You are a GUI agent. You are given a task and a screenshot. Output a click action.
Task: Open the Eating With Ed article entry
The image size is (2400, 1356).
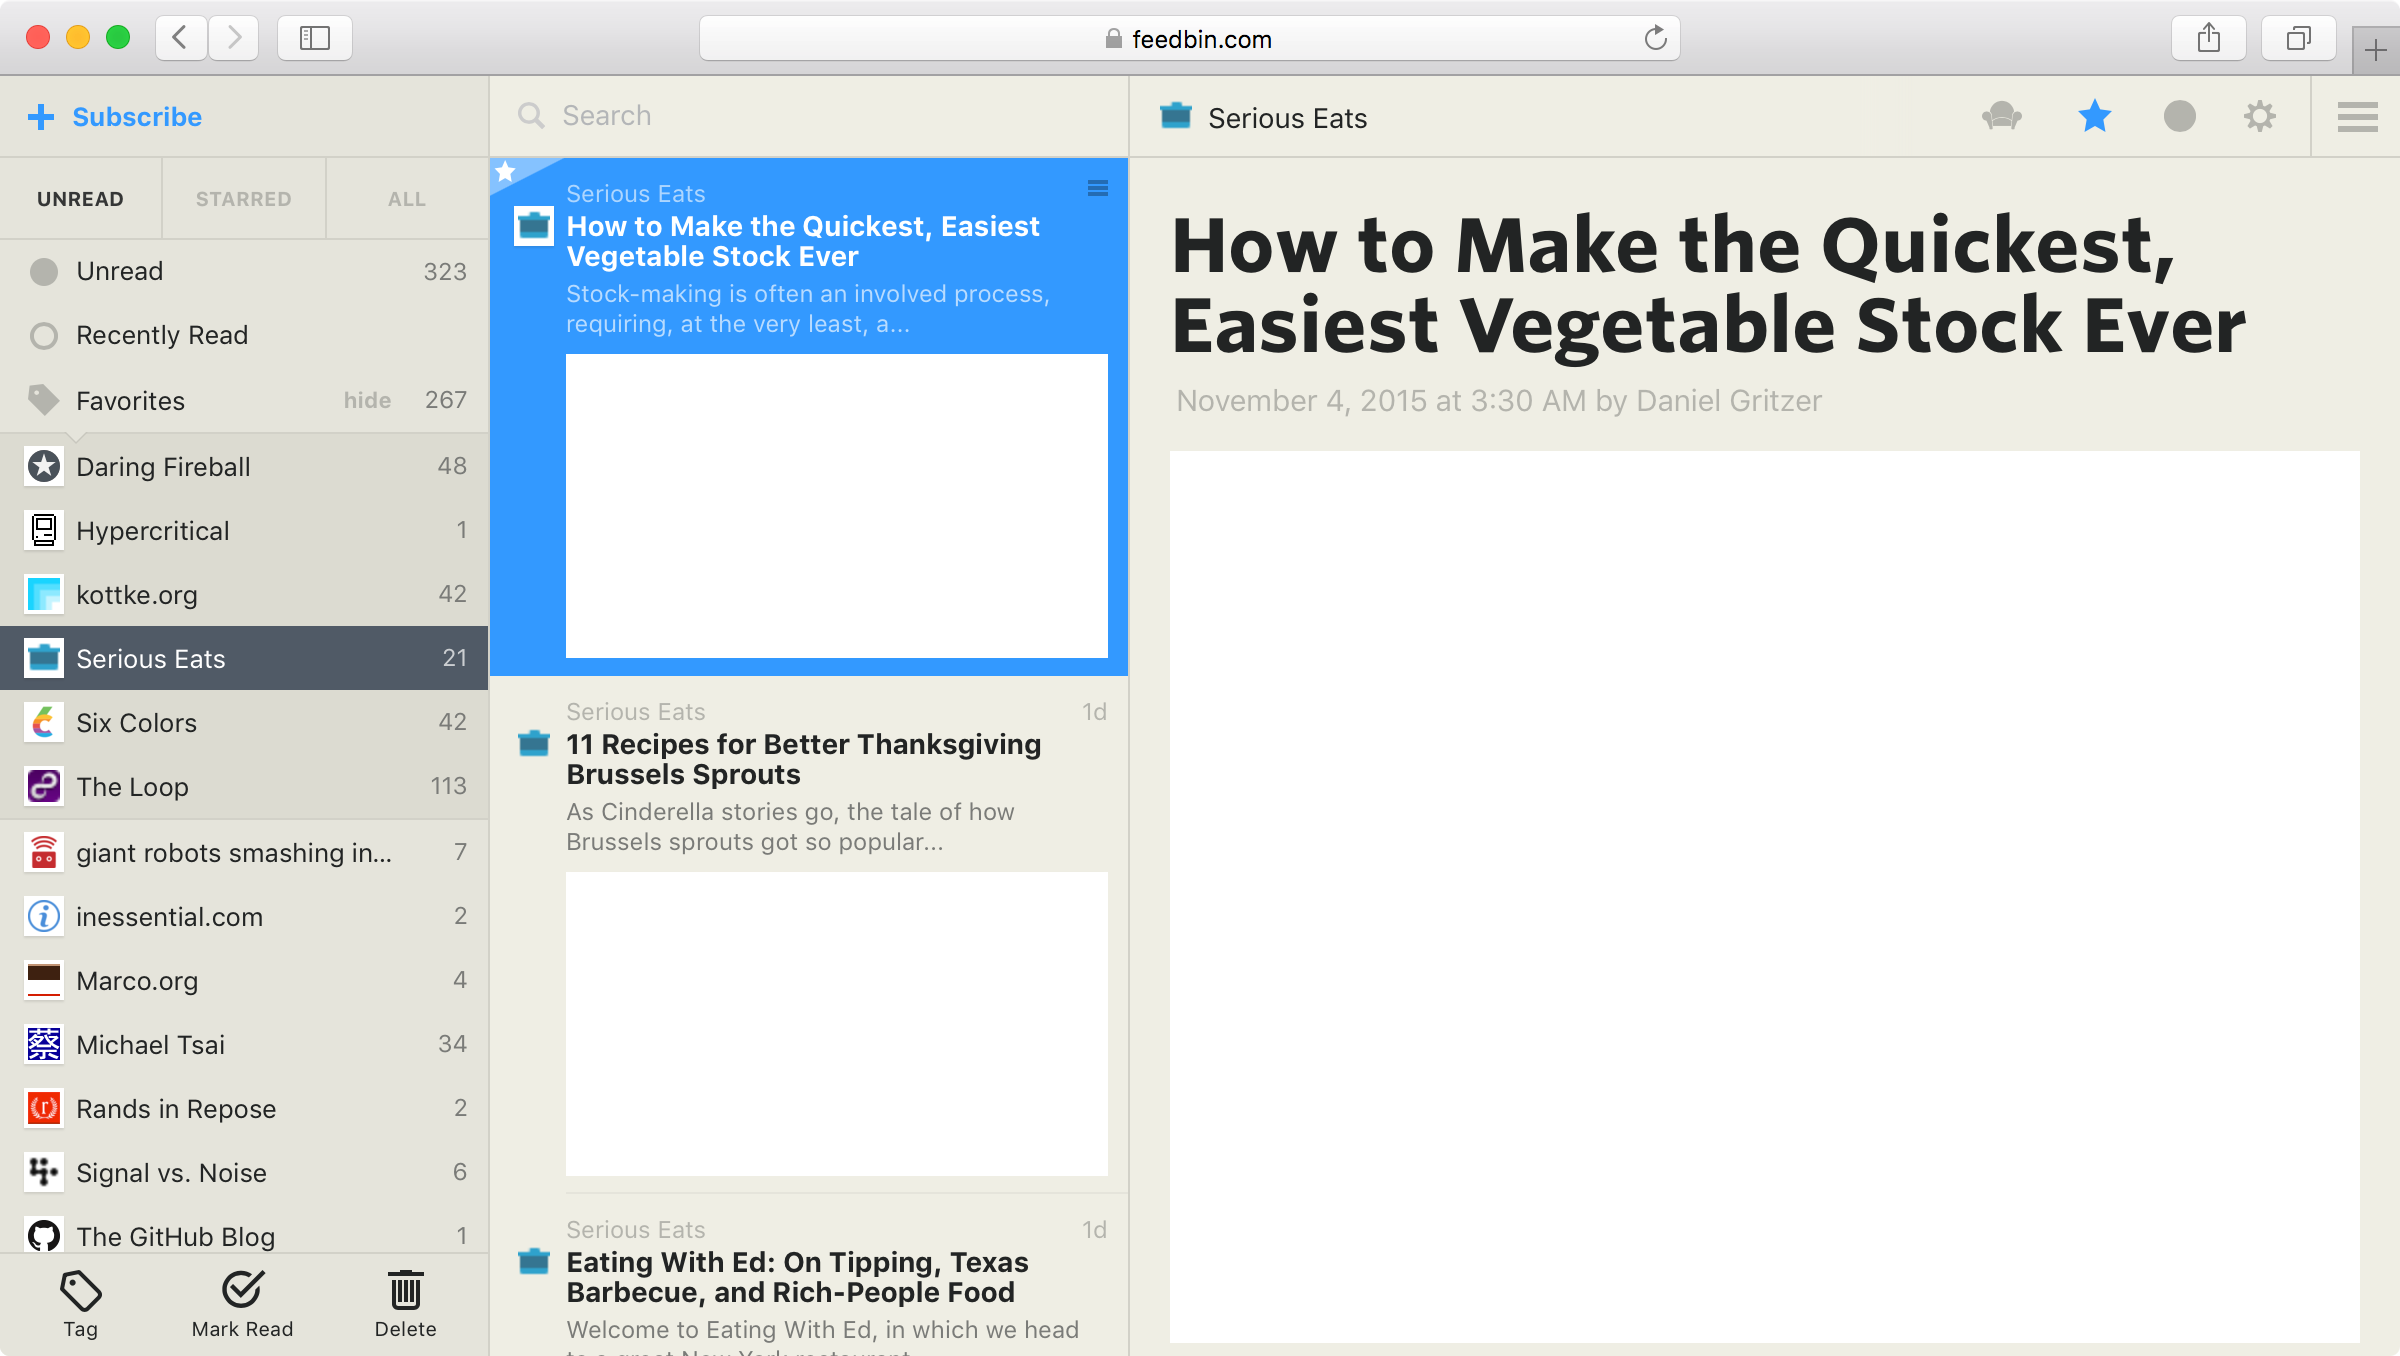click(x=809, y=1276)
